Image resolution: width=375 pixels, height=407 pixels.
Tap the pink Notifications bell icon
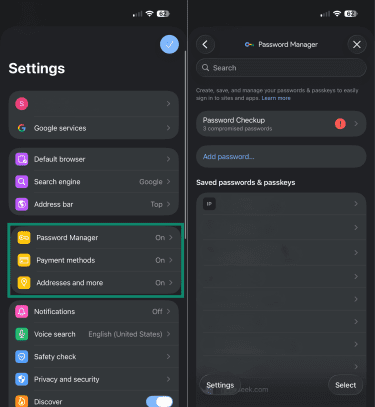click(22, 312)
